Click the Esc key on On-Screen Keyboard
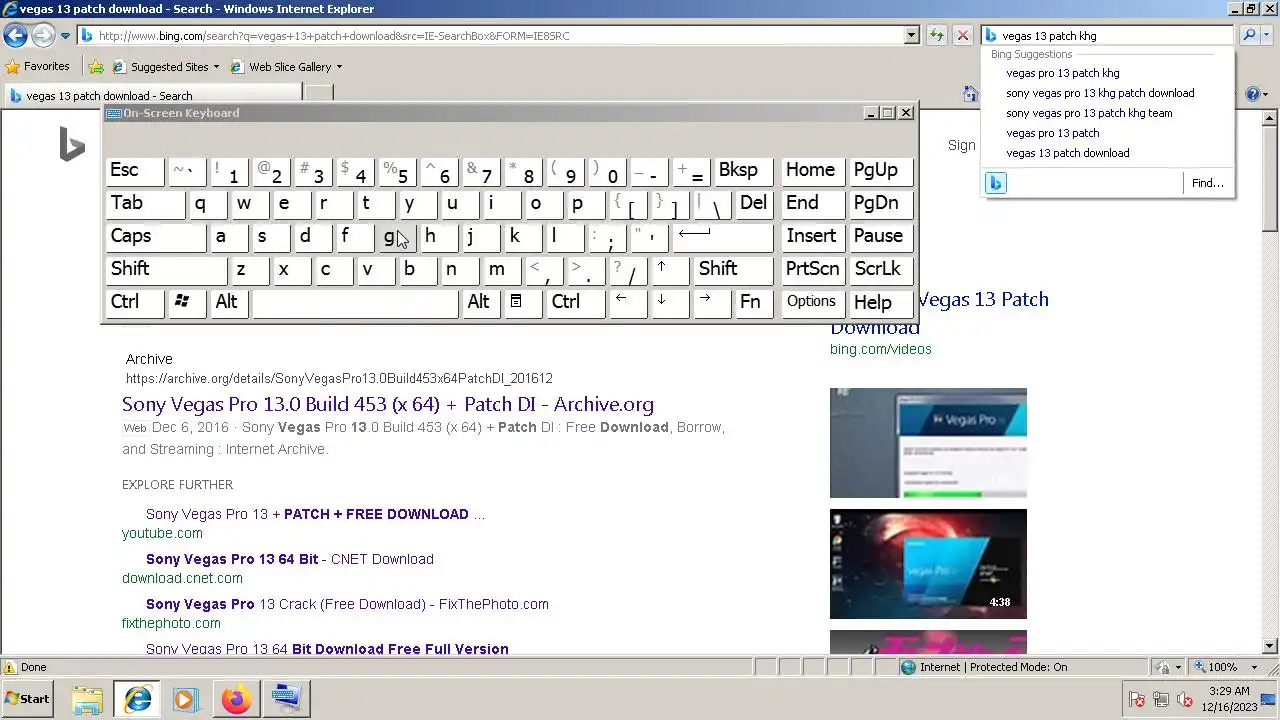The image size is (1280, 720). (135, 171)
